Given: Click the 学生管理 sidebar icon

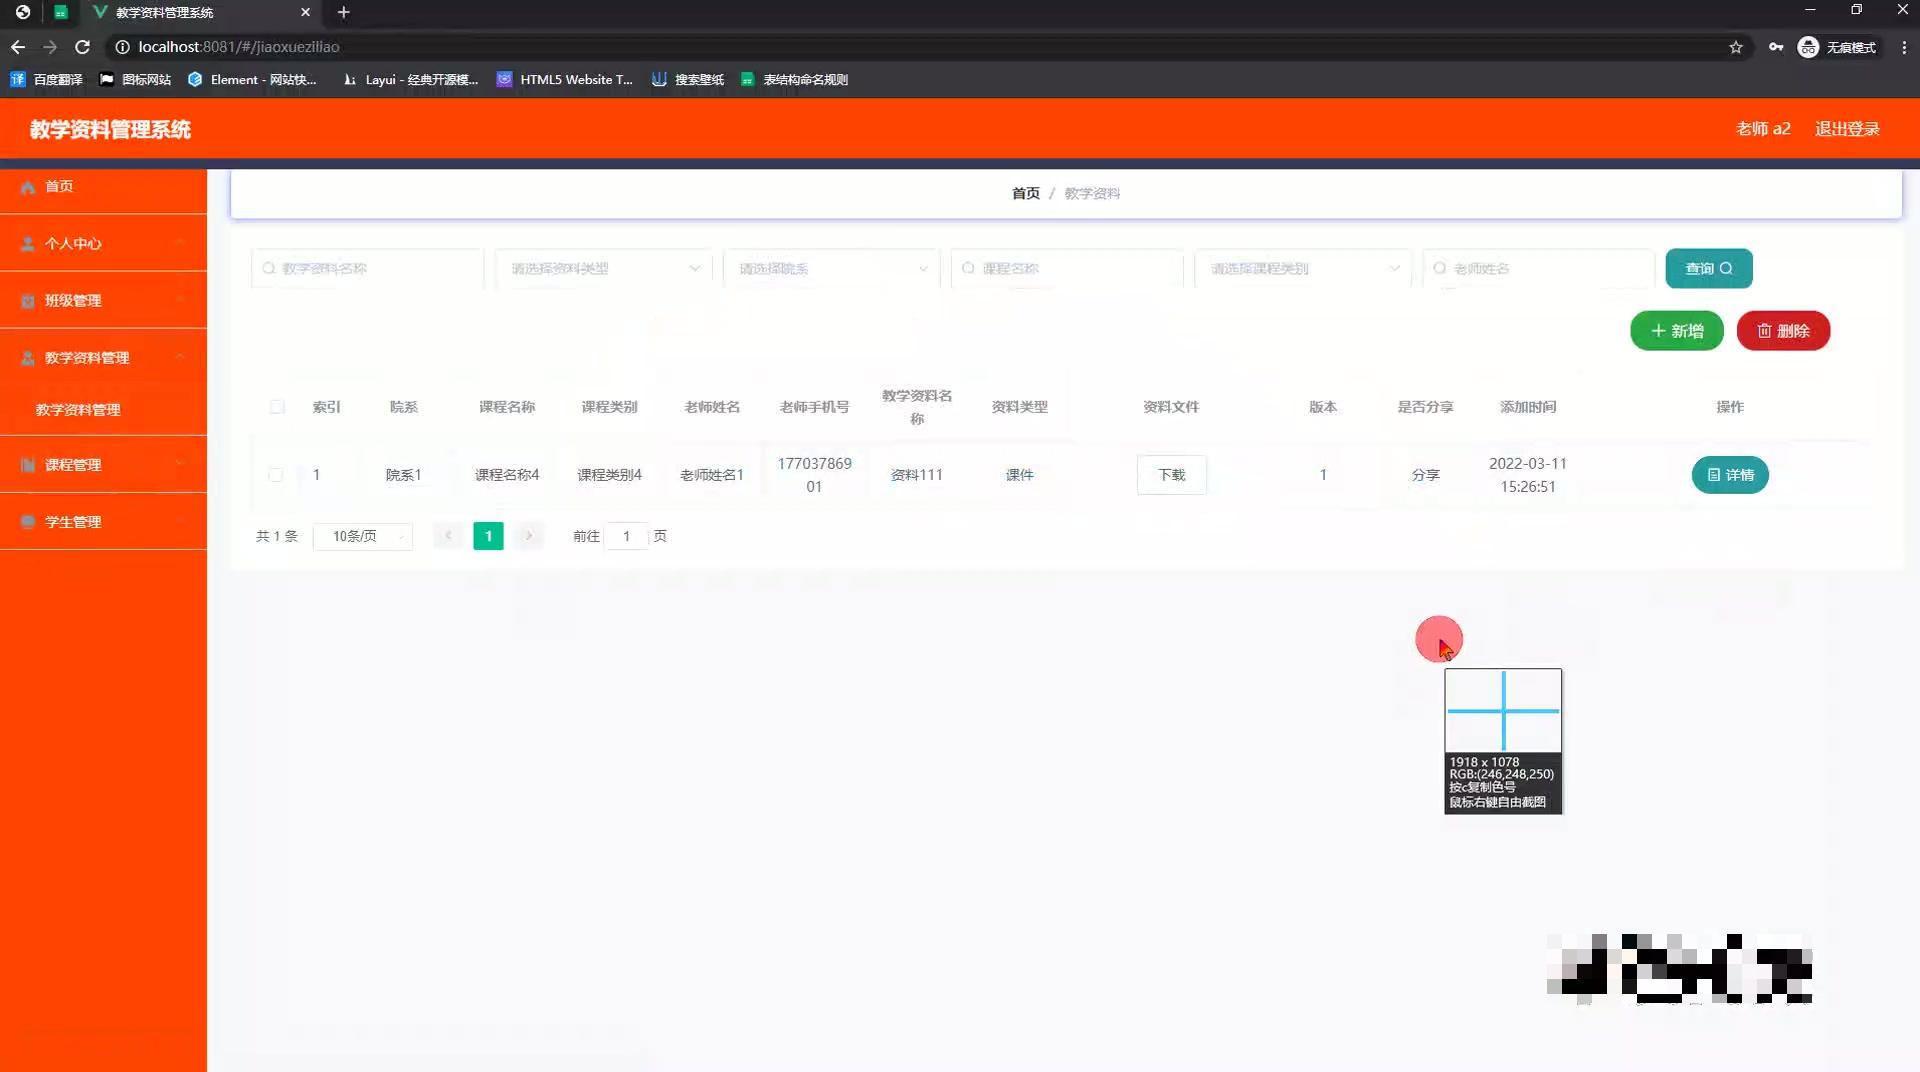Looking at the screenshot, I should point(28,522).
